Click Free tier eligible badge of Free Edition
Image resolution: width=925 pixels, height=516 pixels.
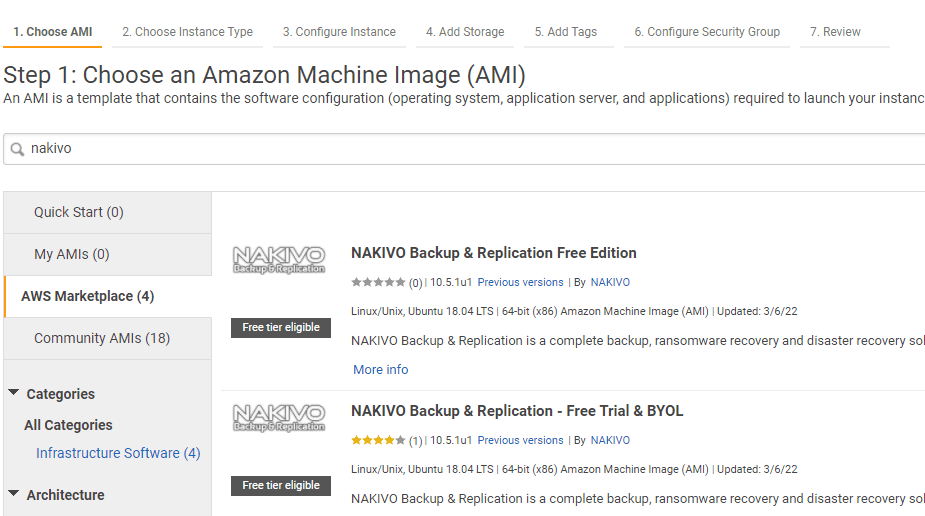click(x=281, y=328)
